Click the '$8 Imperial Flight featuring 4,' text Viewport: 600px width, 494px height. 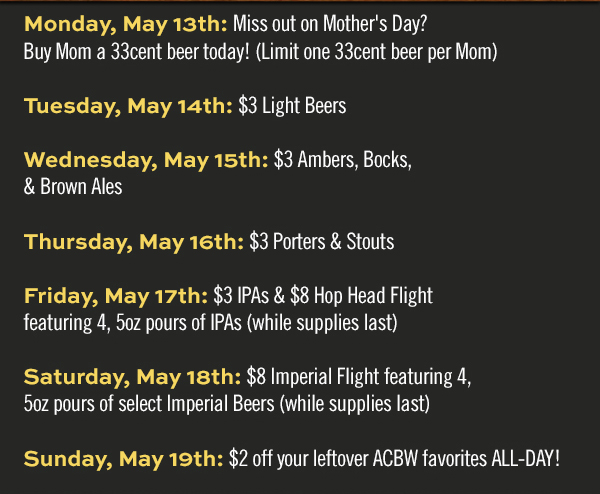pos(359,377)
